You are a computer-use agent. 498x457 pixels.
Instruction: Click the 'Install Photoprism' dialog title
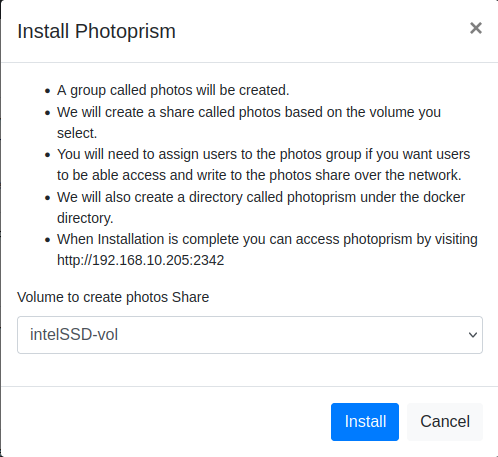point(96,31)
